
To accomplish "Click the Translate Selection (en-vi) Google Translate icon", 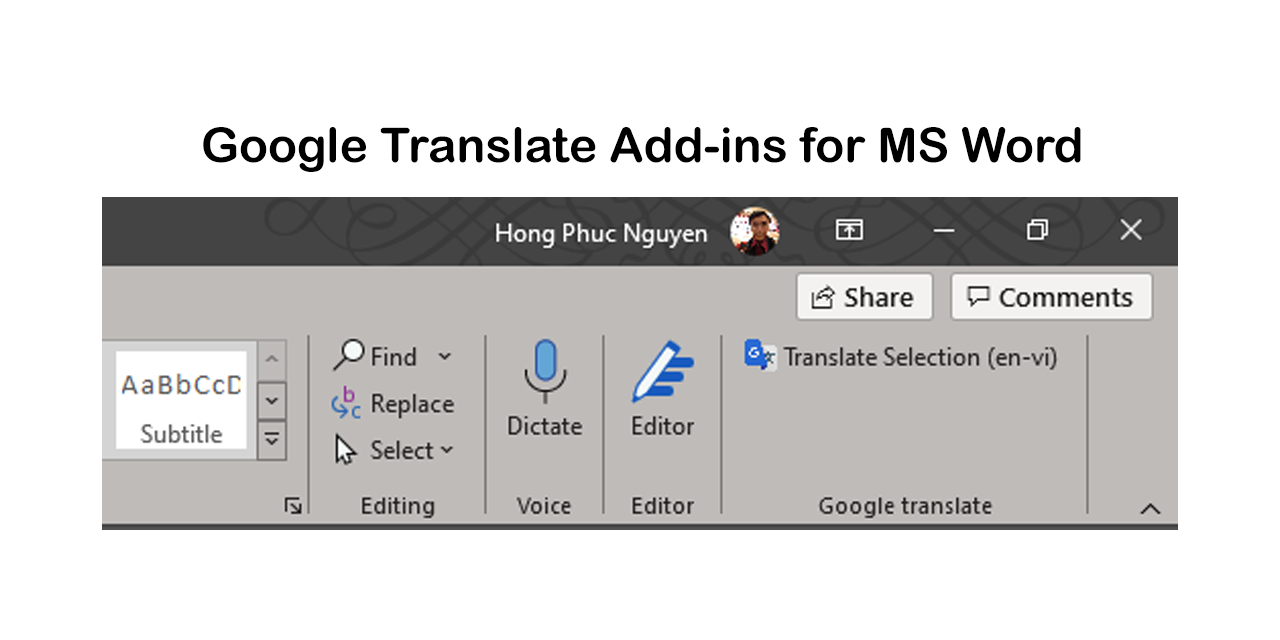I will tap(758, 356).
